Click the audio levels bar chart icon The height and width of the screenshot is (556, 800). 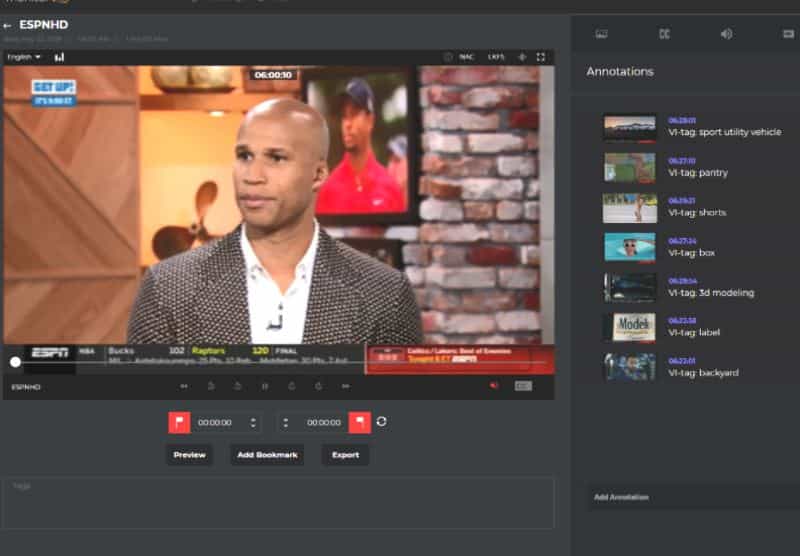coord(59,57)
